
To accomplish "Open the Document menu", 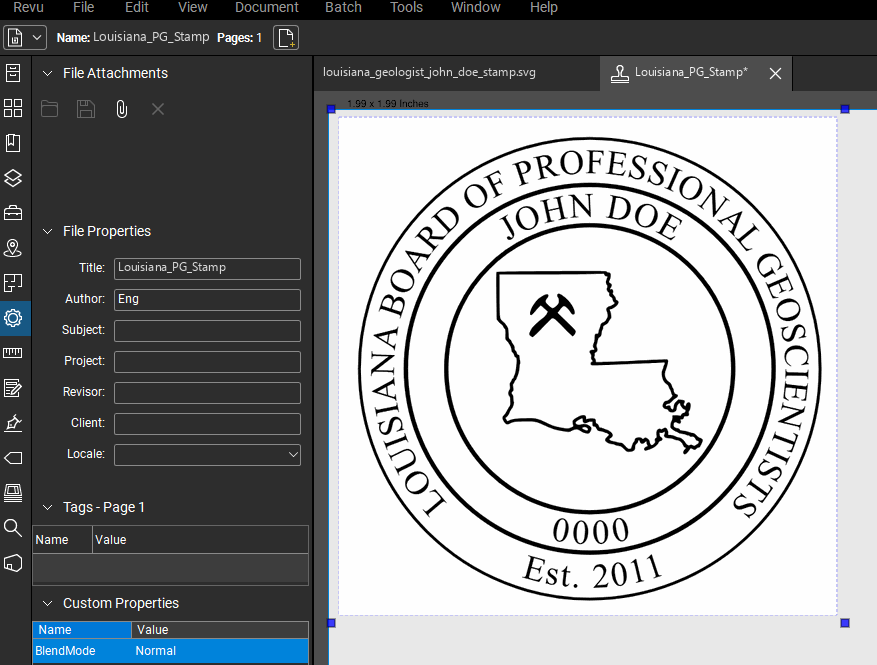I will (x=267, y=7).
